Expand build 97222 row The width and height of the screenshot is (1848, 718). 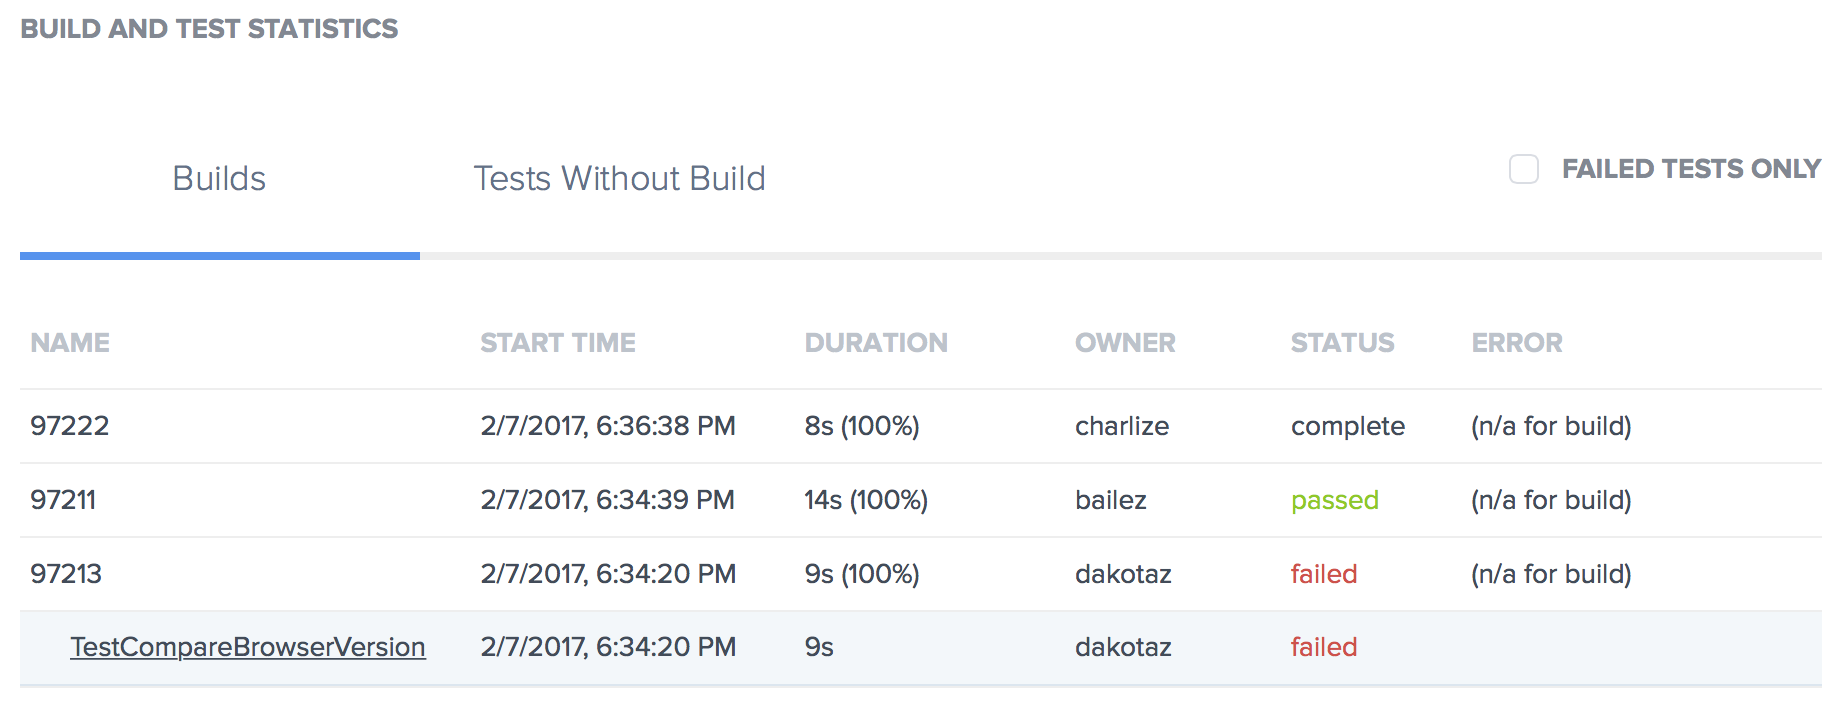pos(69,426)
